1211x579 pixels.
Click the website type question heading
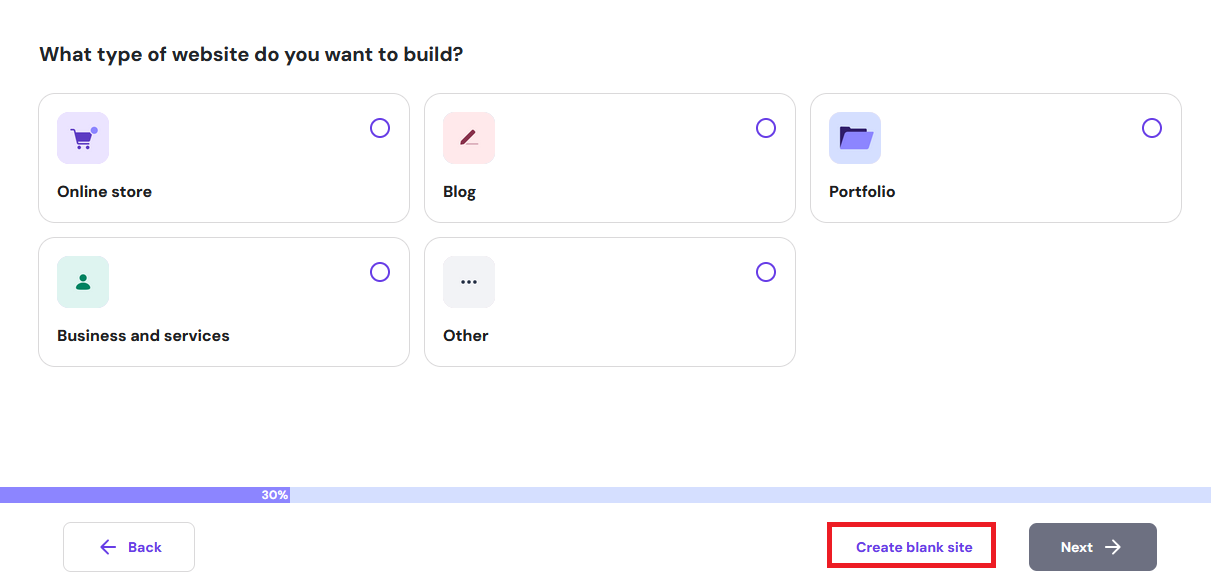pos(251,54)
